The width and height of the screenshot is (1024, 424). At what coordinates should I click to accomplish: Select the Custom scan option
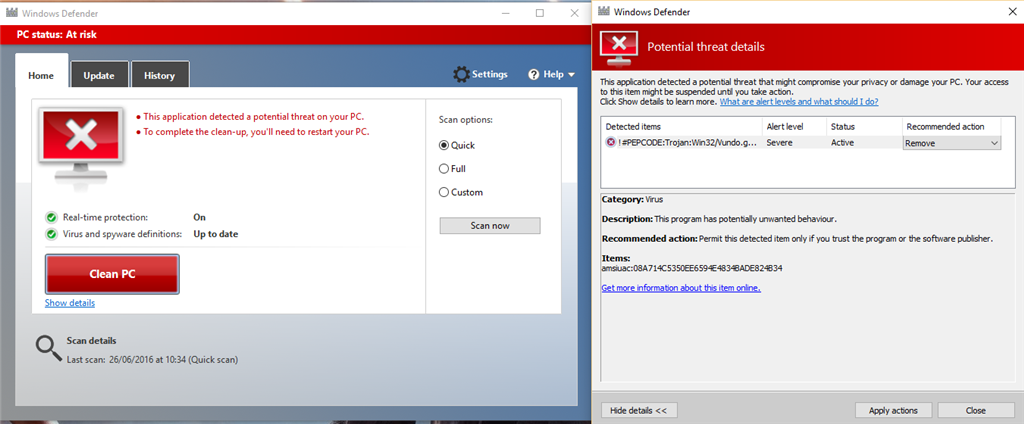[x=444, y=192]
